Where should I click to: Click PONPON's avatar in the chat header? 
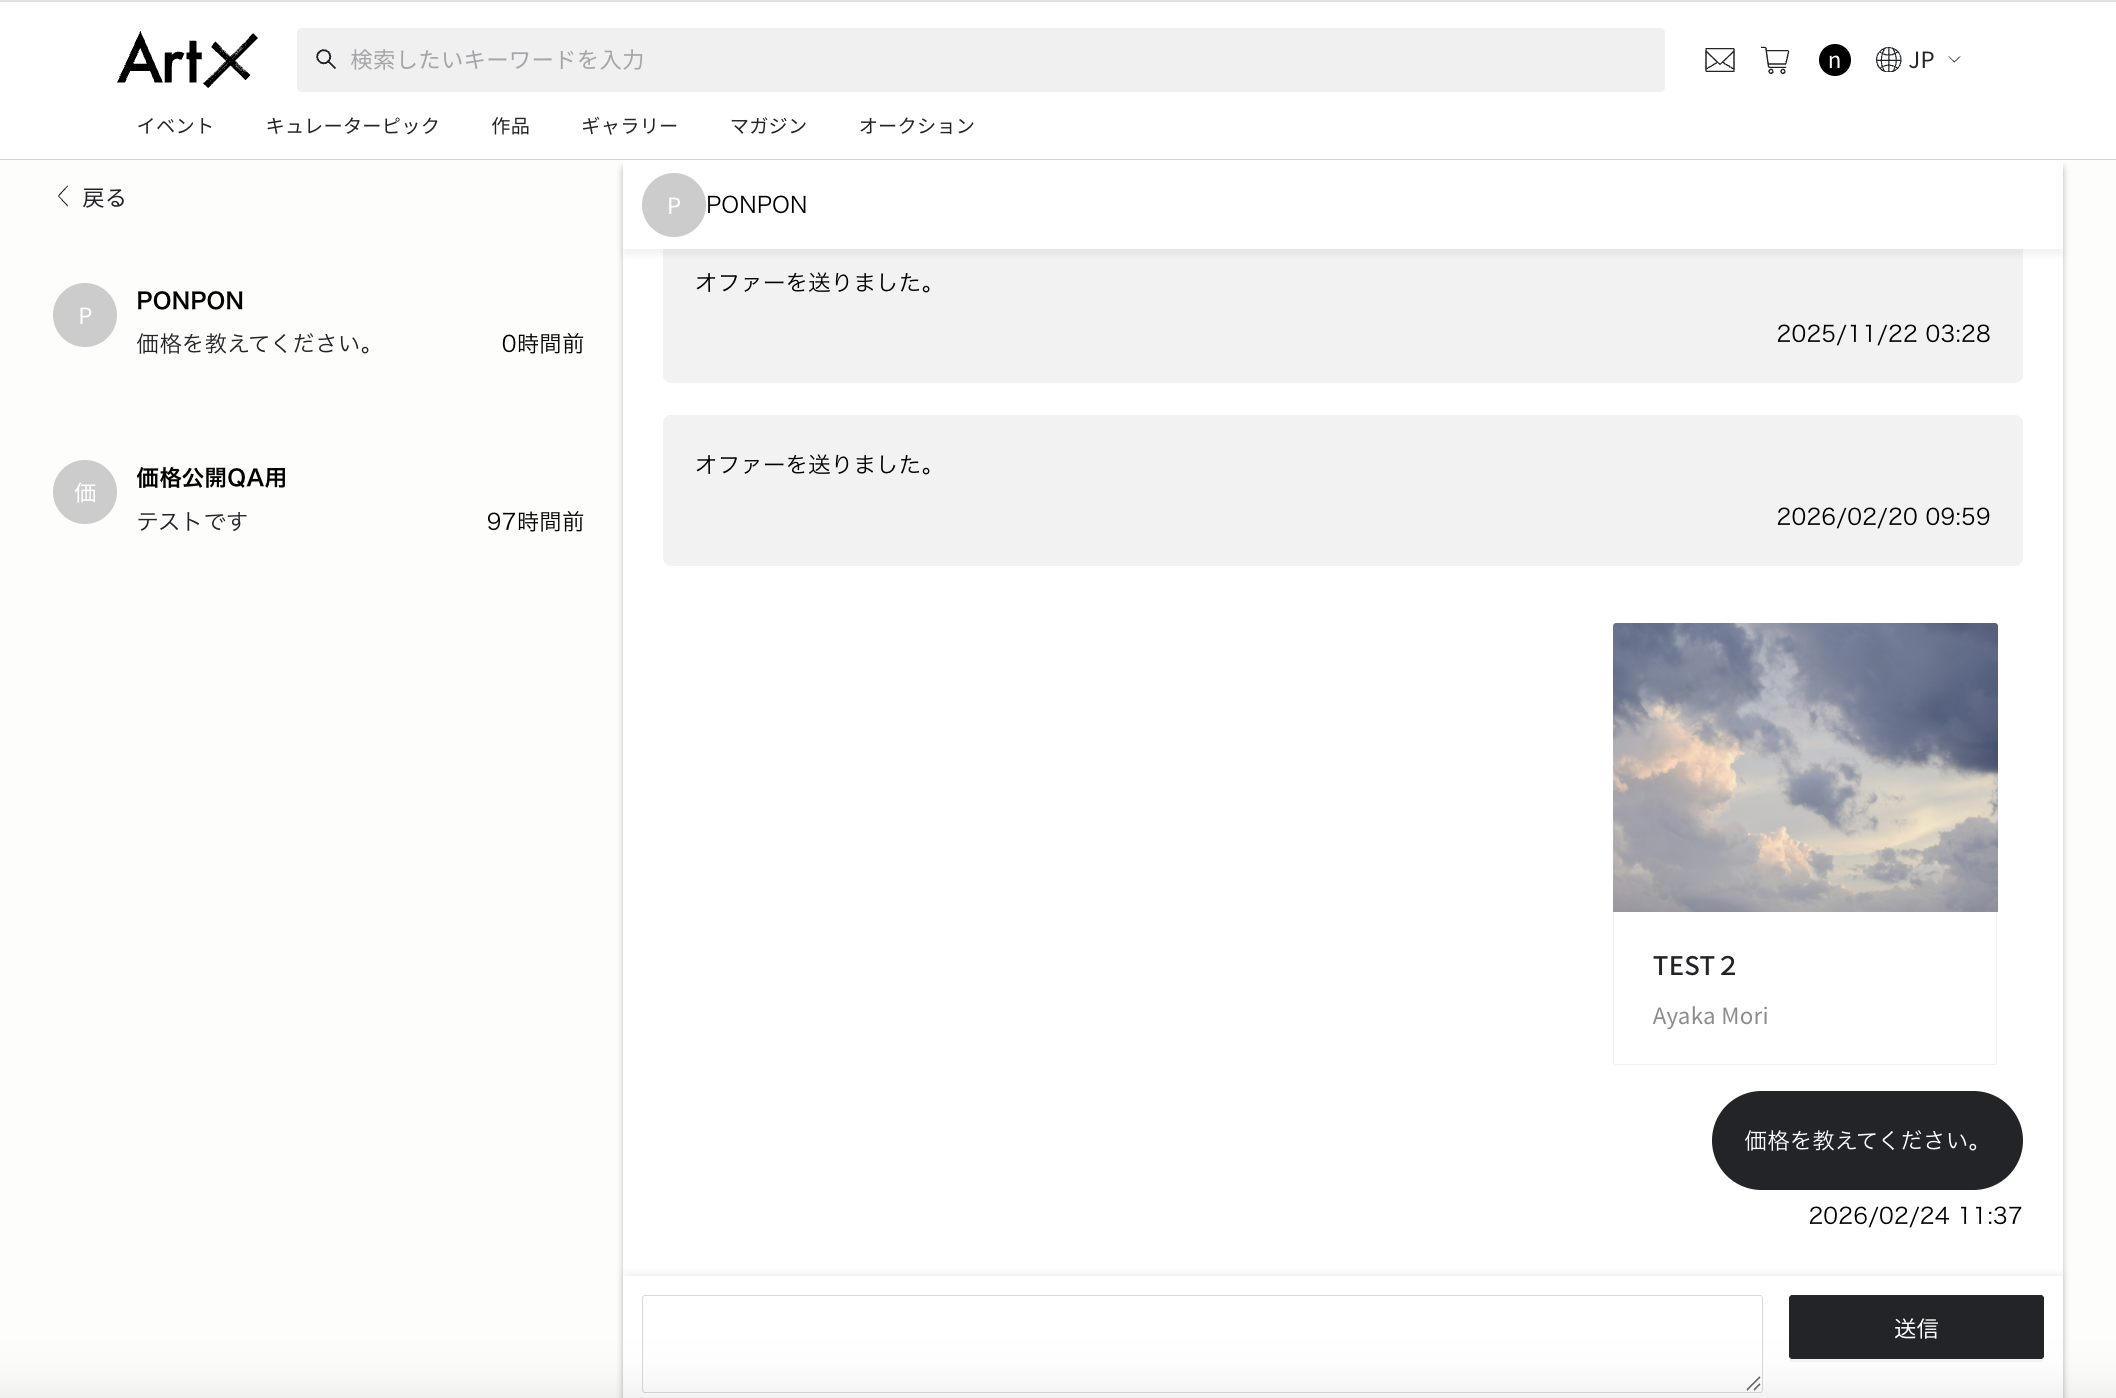(x=673, y=205)
